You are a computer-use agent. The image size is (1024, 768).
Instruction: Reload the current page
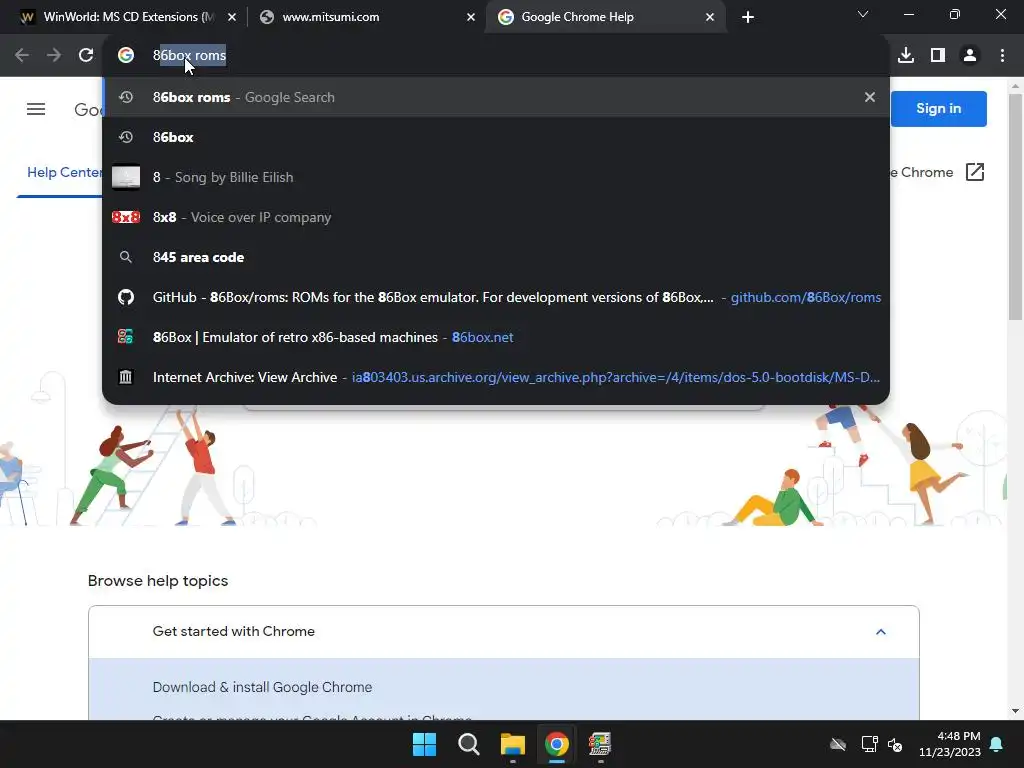pyautogui.click(x=86, y=56)
